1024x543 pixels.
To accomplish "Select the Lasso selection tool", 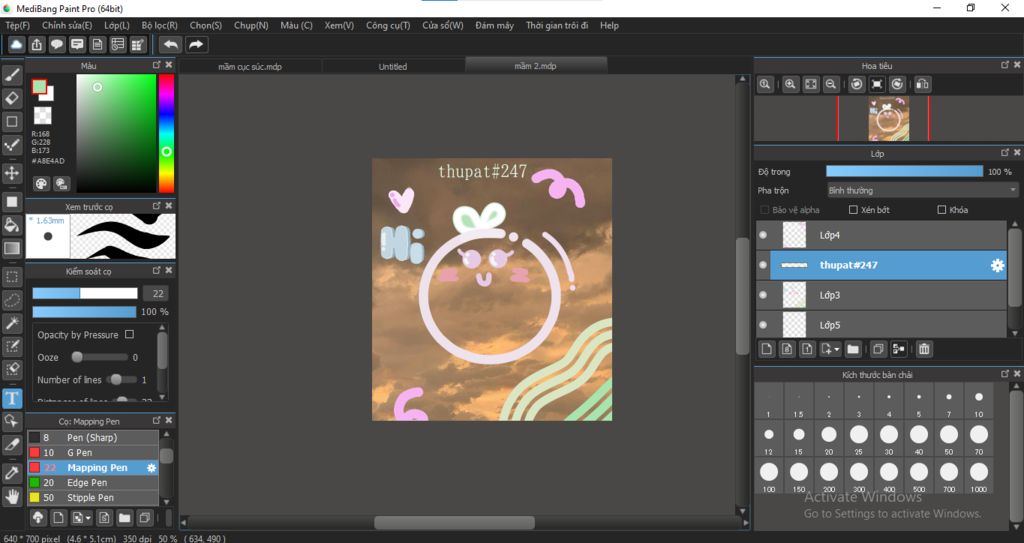I will [x=12, y=300].
